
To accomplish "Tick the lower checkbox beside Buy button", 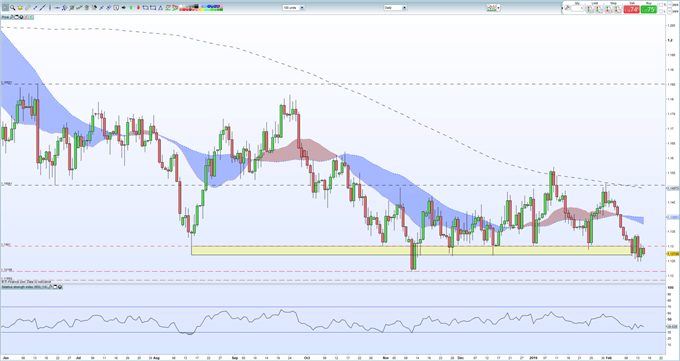I will [660, 11].
